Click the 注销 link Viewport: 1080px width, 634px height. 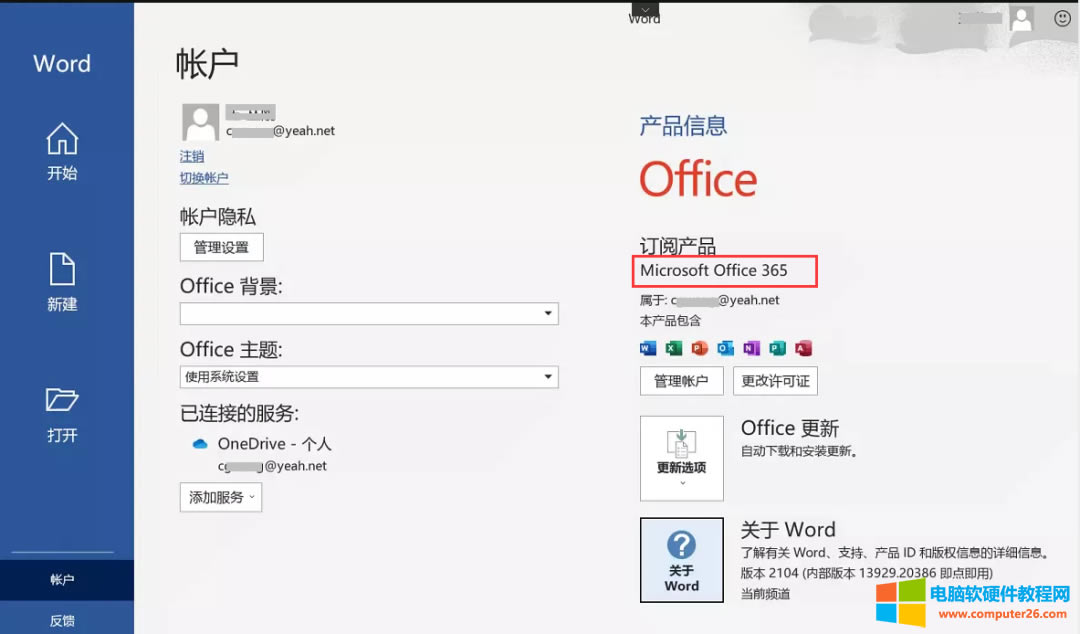191,156
